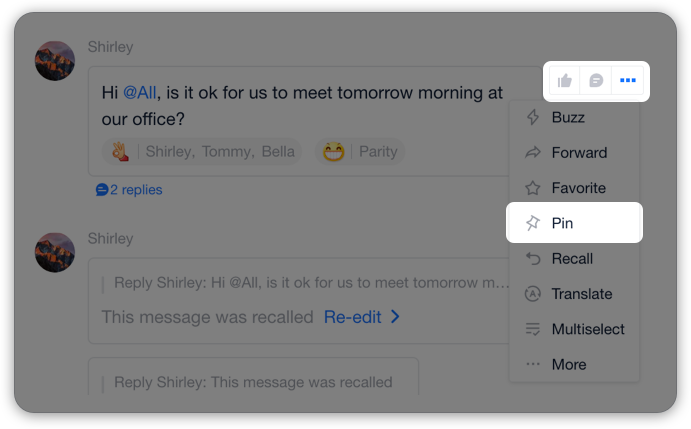This screenshot has height=429, width=691.
Task: Open the 2 replies thread link
Action: [x=129, y=190]
